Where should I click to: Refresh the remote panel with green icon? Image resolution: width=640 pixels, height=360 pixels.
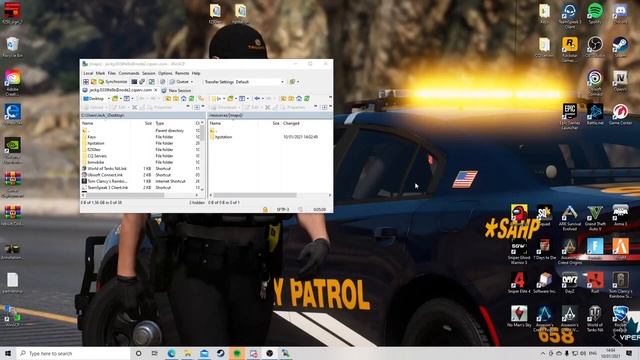307,98
